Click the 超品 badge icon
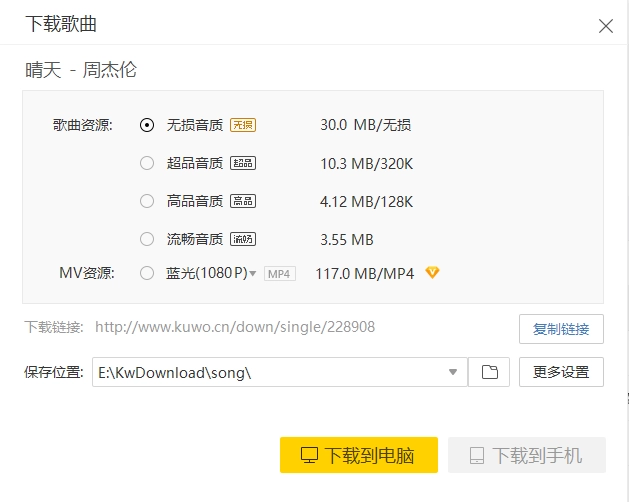Viewport: 629px width, 502px height. tap(243, 163)
